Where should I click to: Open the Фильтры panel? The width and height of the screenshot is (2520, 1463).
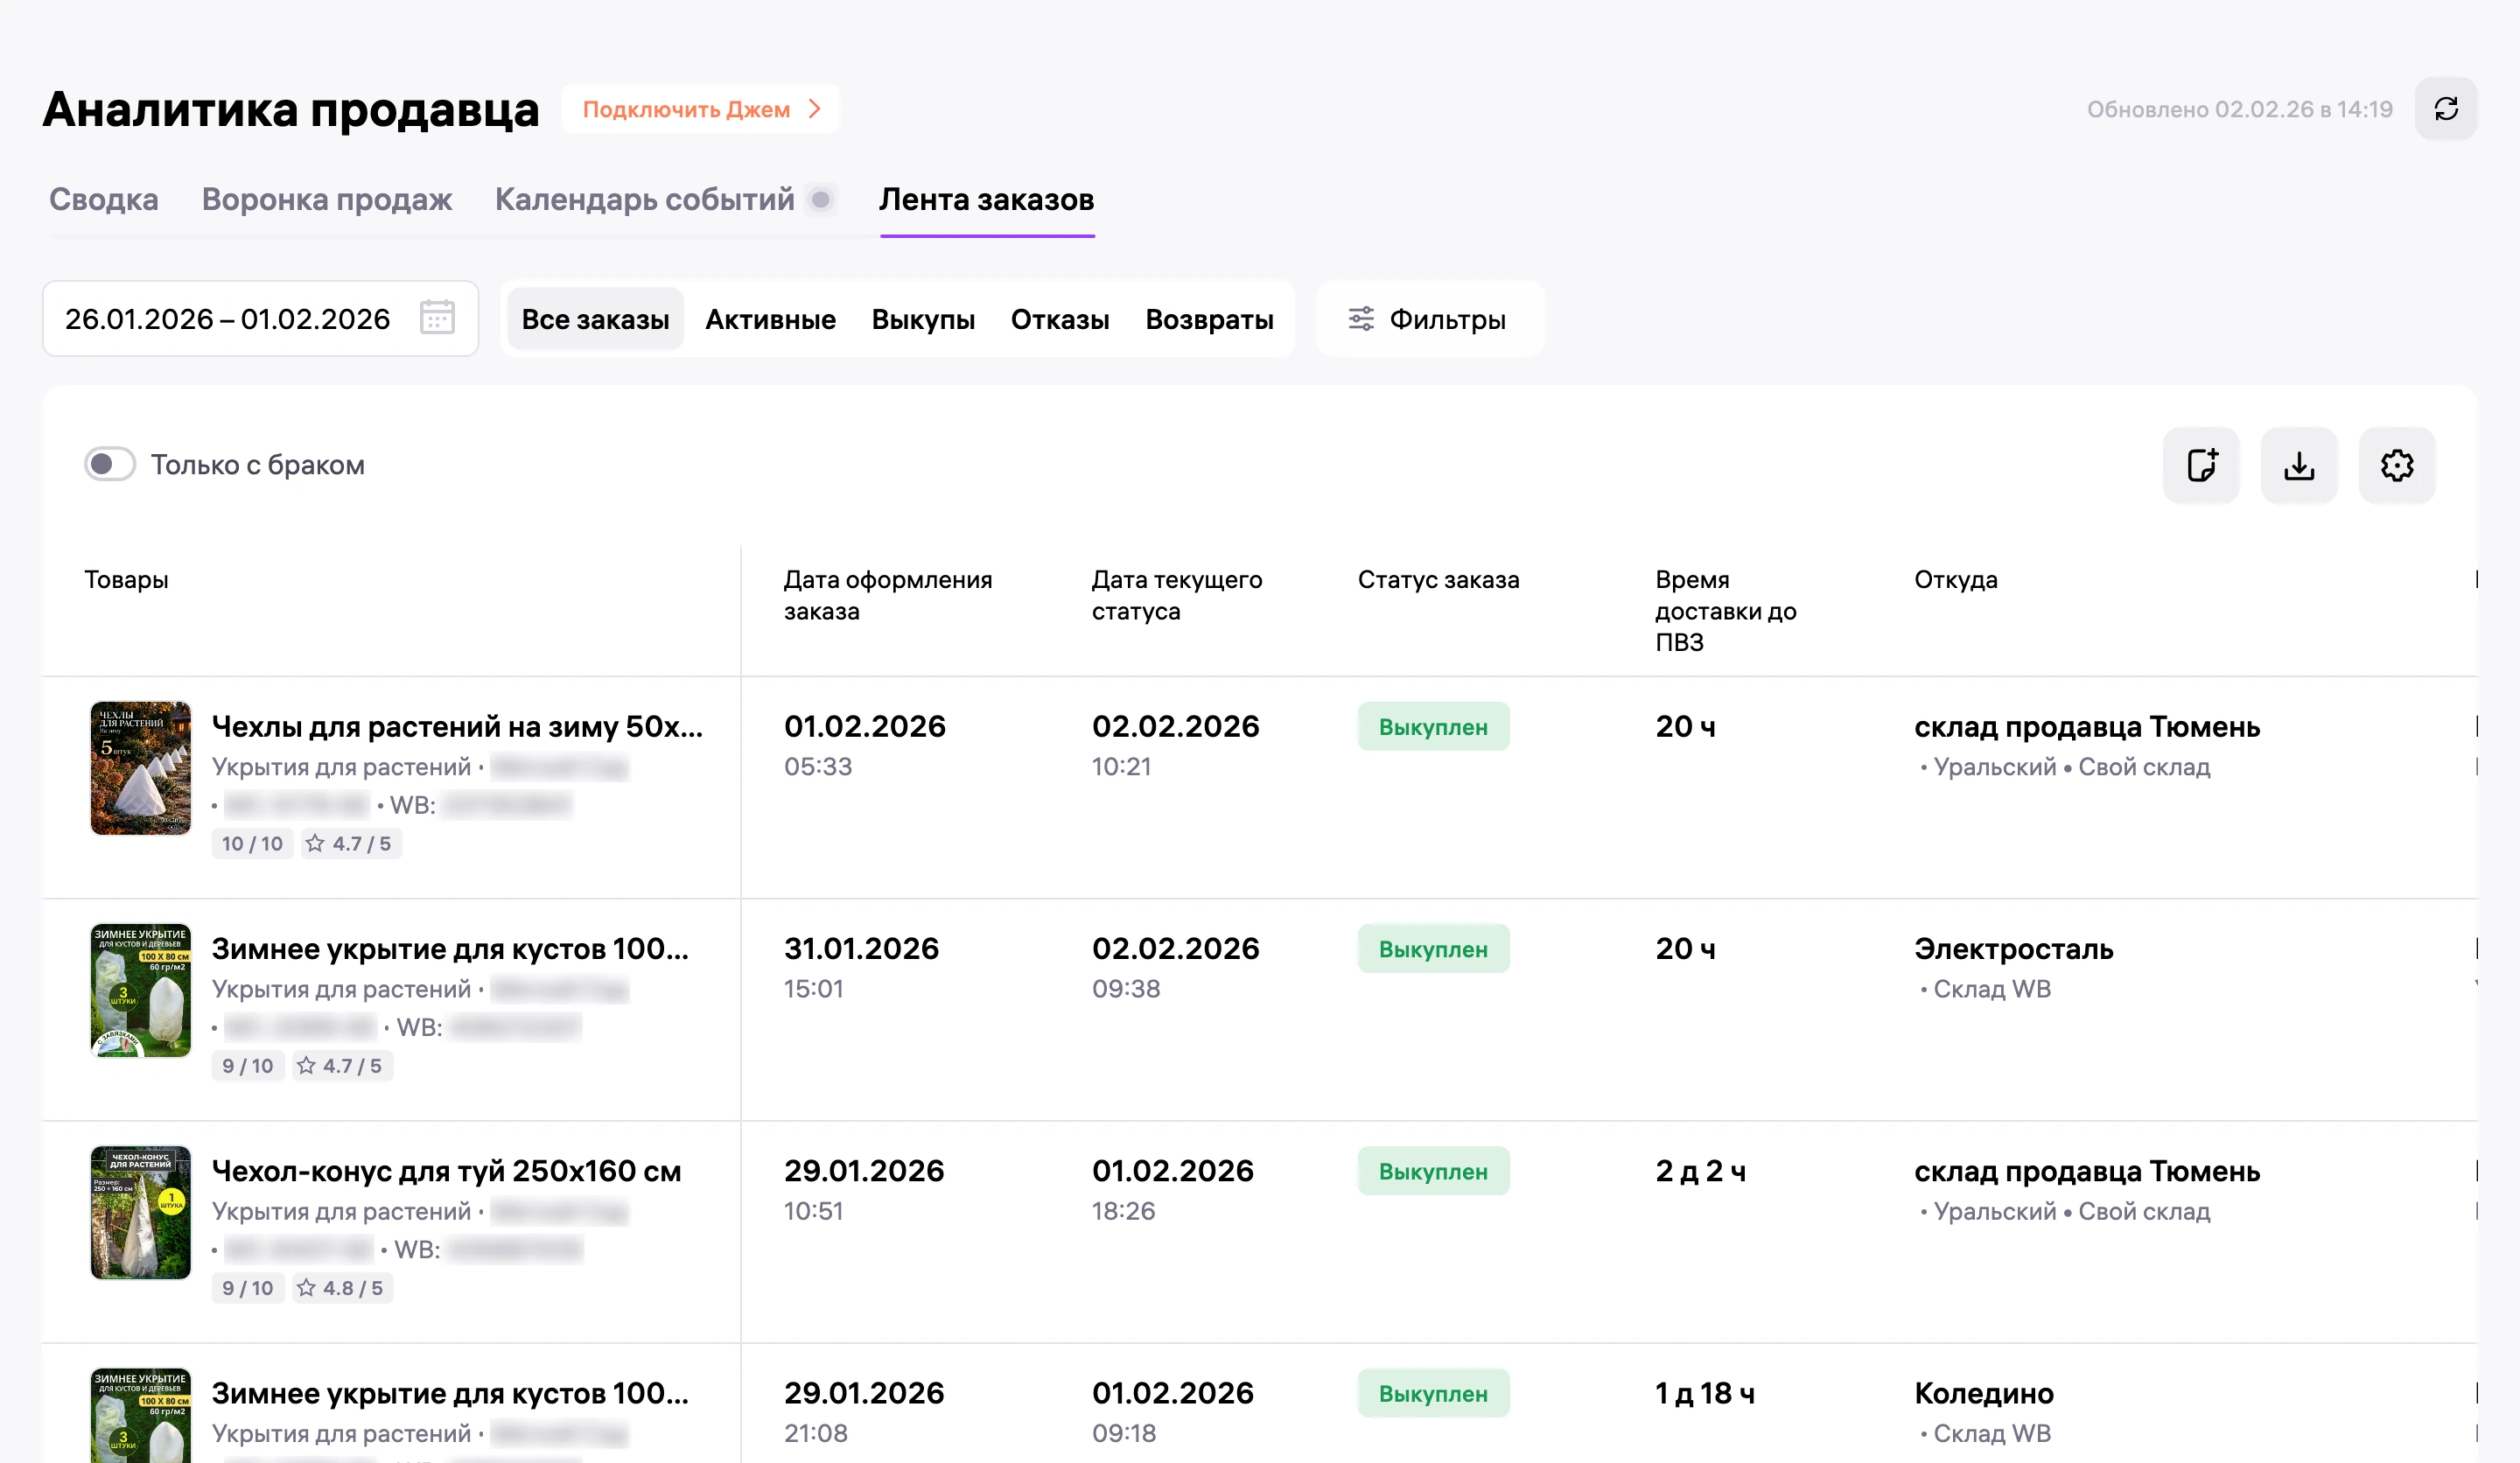[1429, 319]
